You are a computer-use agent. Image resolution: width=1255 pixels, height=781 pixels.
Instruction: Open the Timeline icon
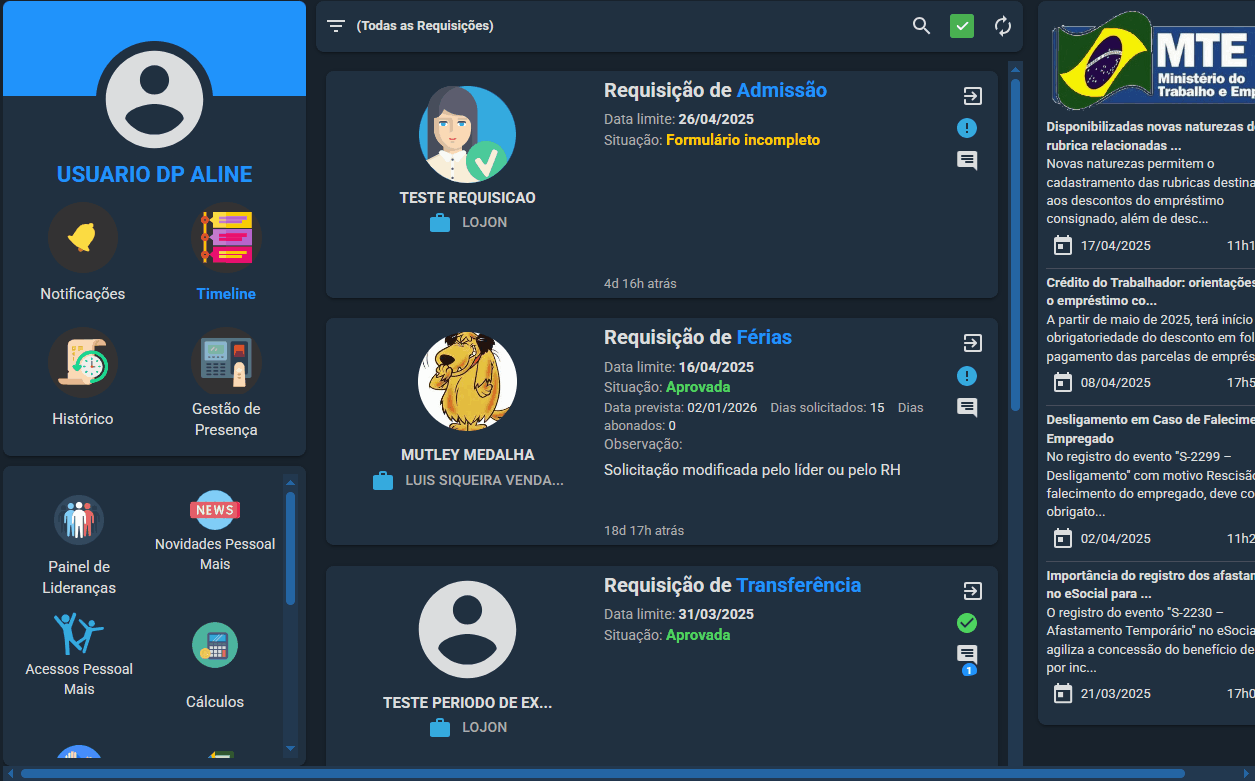226,237
